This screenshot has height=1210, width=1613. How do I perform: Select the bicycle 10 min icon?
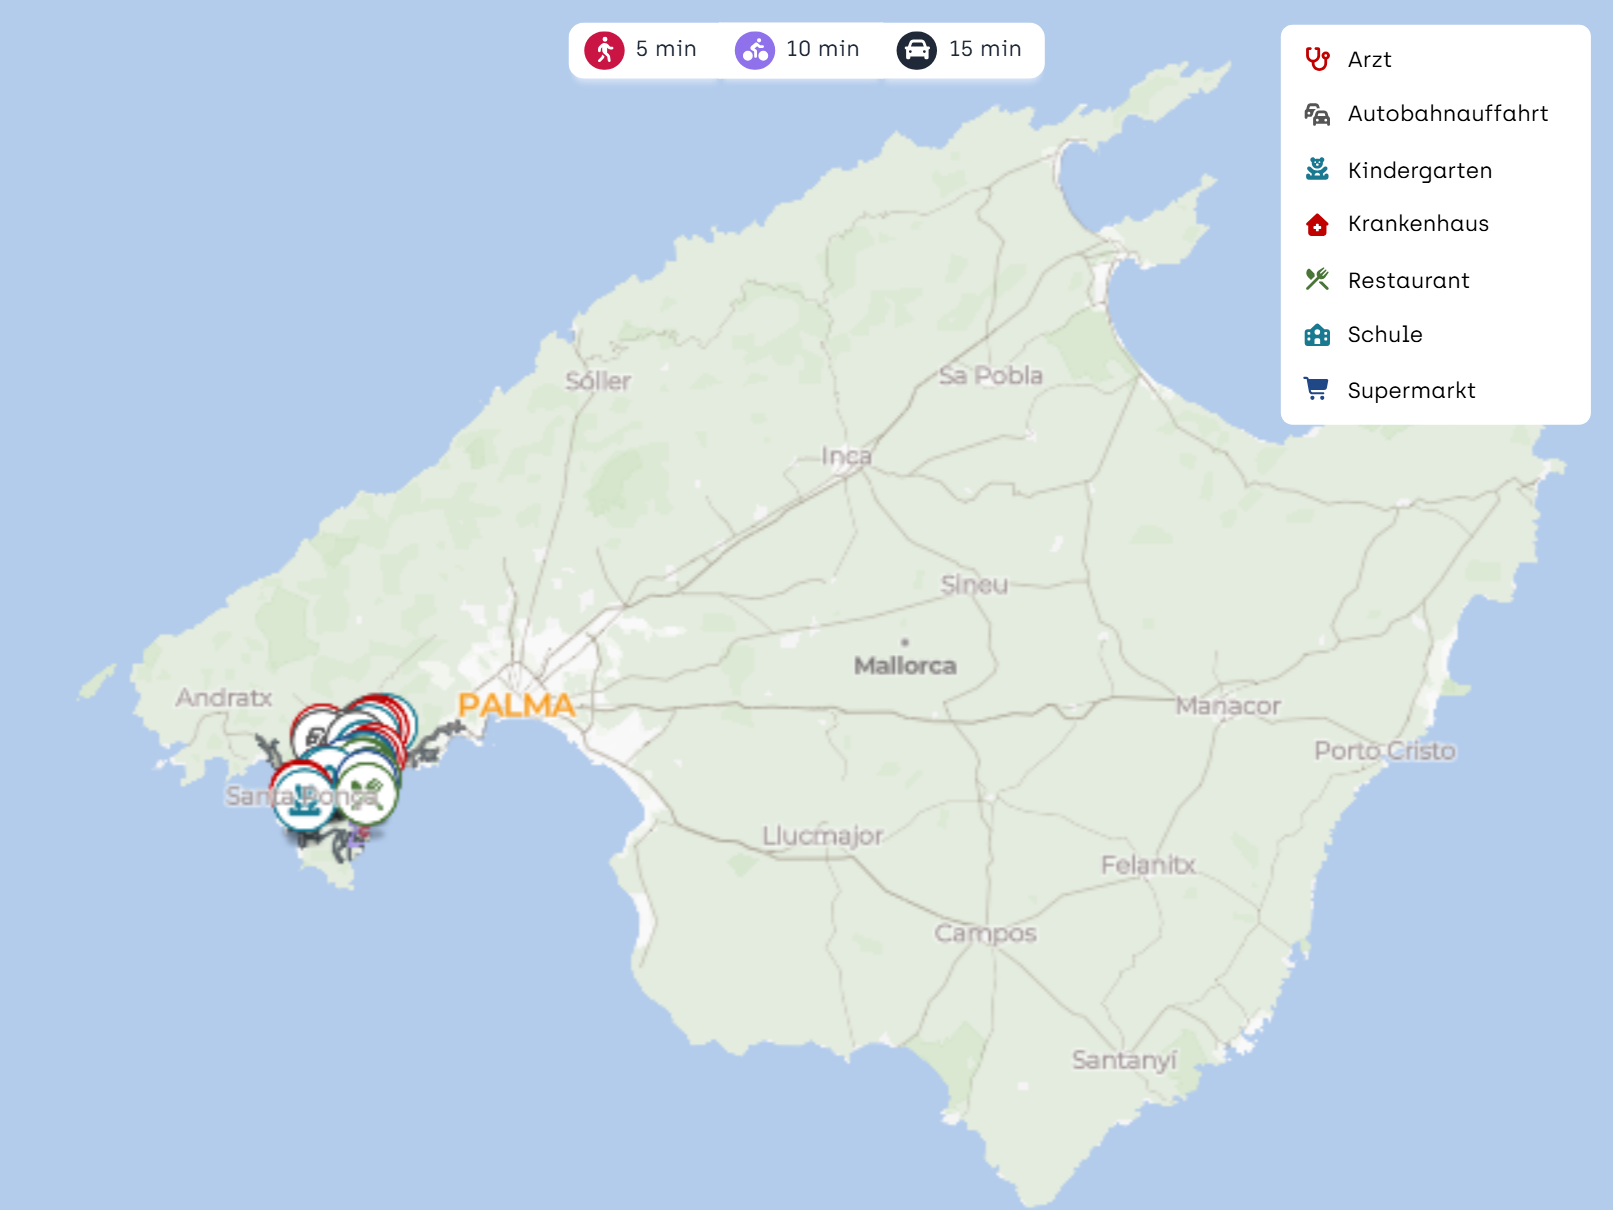tap(755, 50)
